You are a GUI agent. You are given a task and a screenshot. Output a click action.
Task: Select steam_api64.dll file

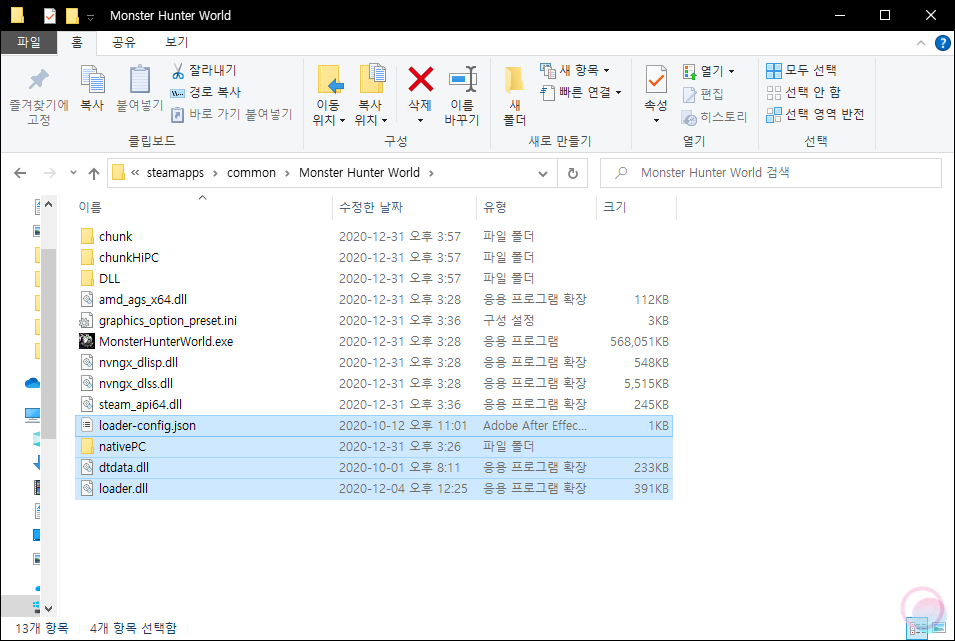pyautogui.click(x=374, y=405)
